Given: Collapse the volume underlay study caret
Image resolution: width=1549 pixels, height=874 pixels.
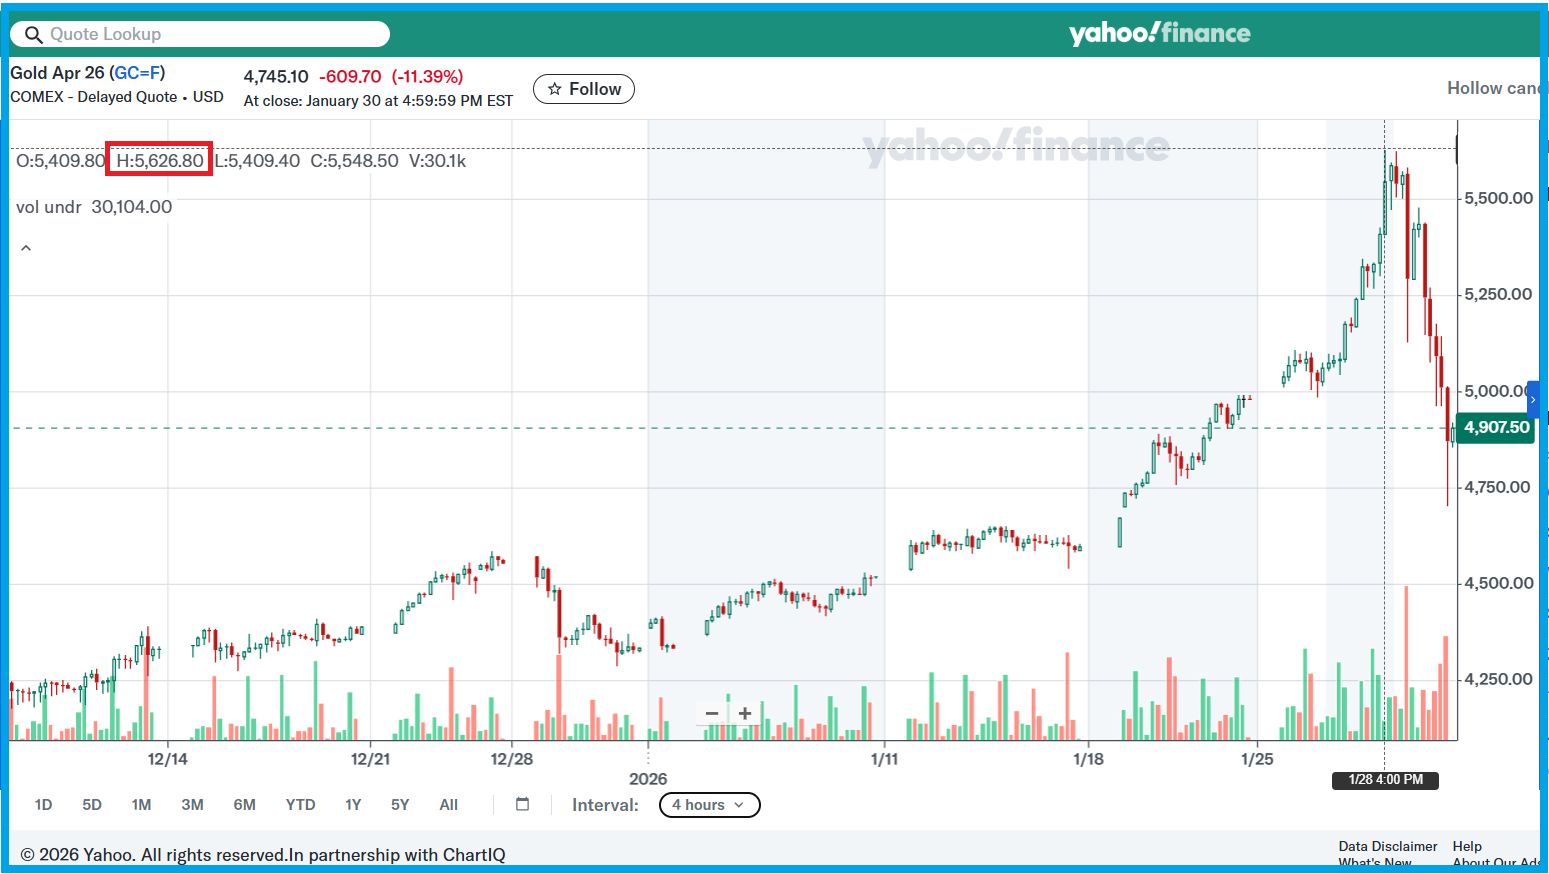Looking at the screenshot, I should [x=26, y=248].
